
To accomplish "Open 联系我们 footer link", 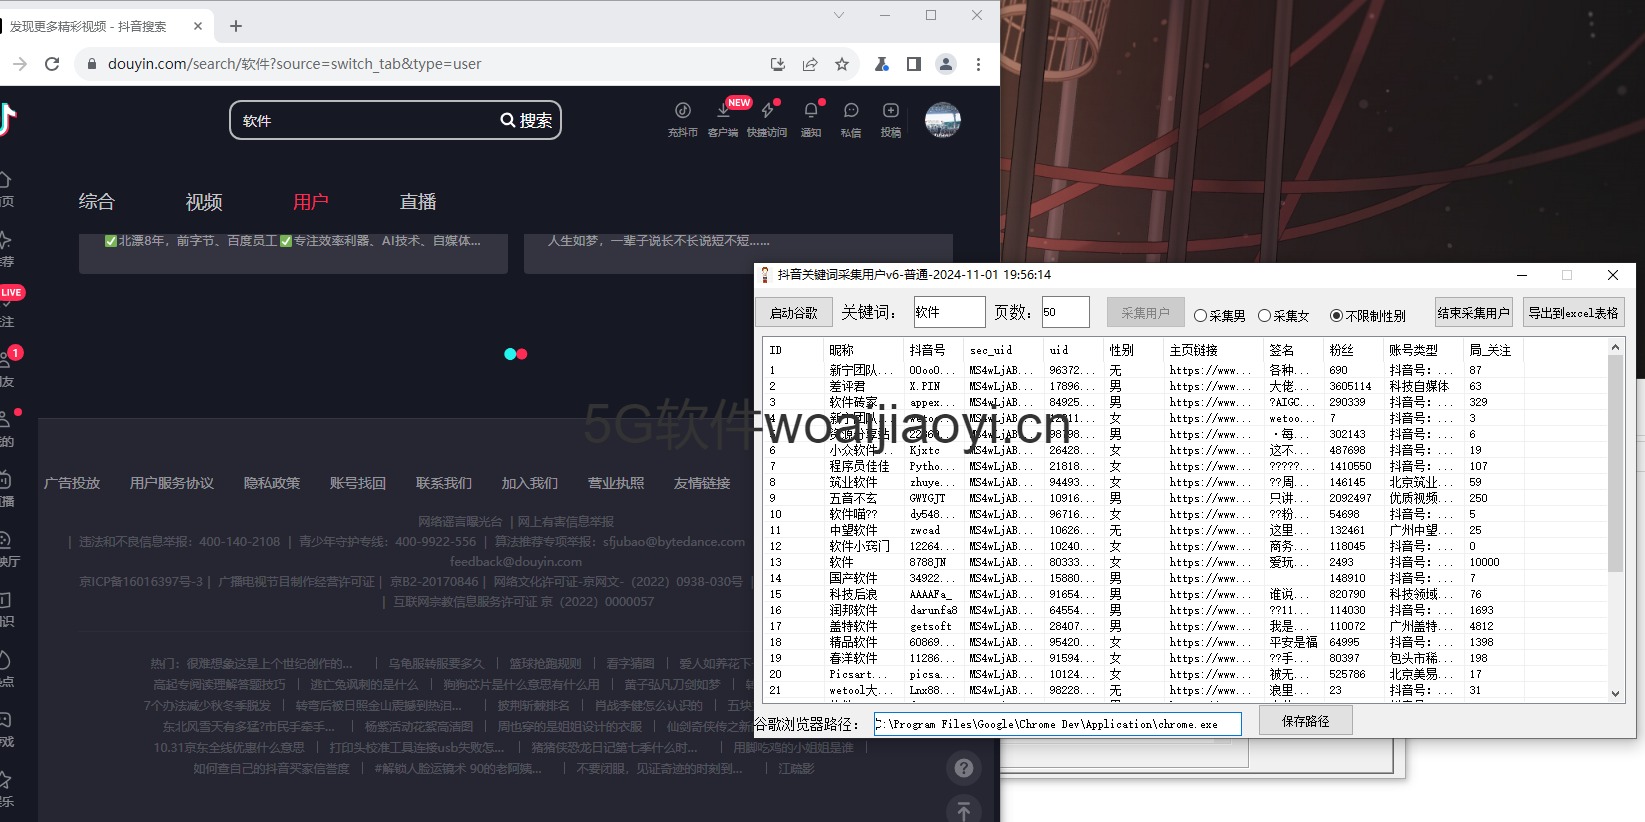I will (x=444, y=483).
